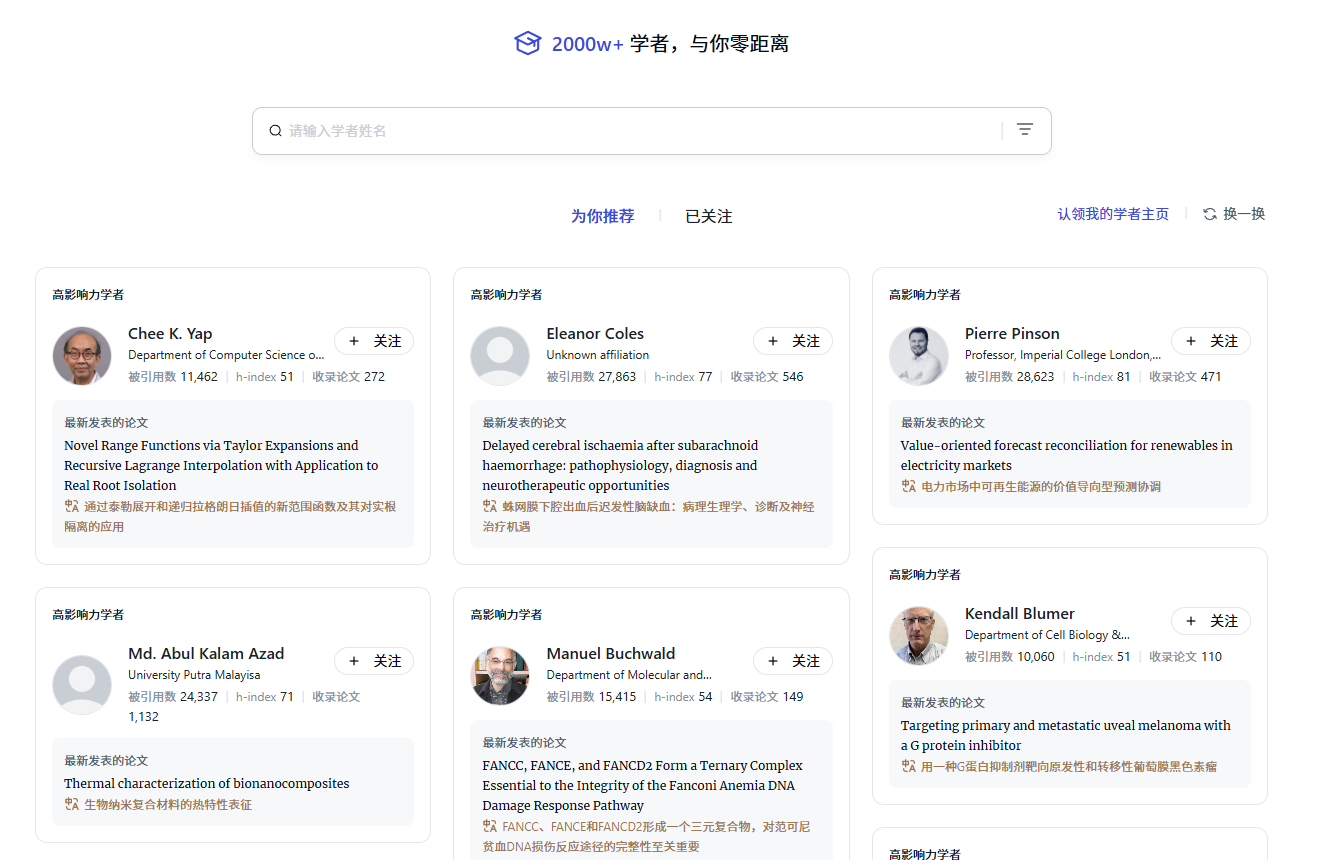1326x860 pixels.
Task: Click translation icon under Thermal characterization paper
Action: click(x=71, y=805)
